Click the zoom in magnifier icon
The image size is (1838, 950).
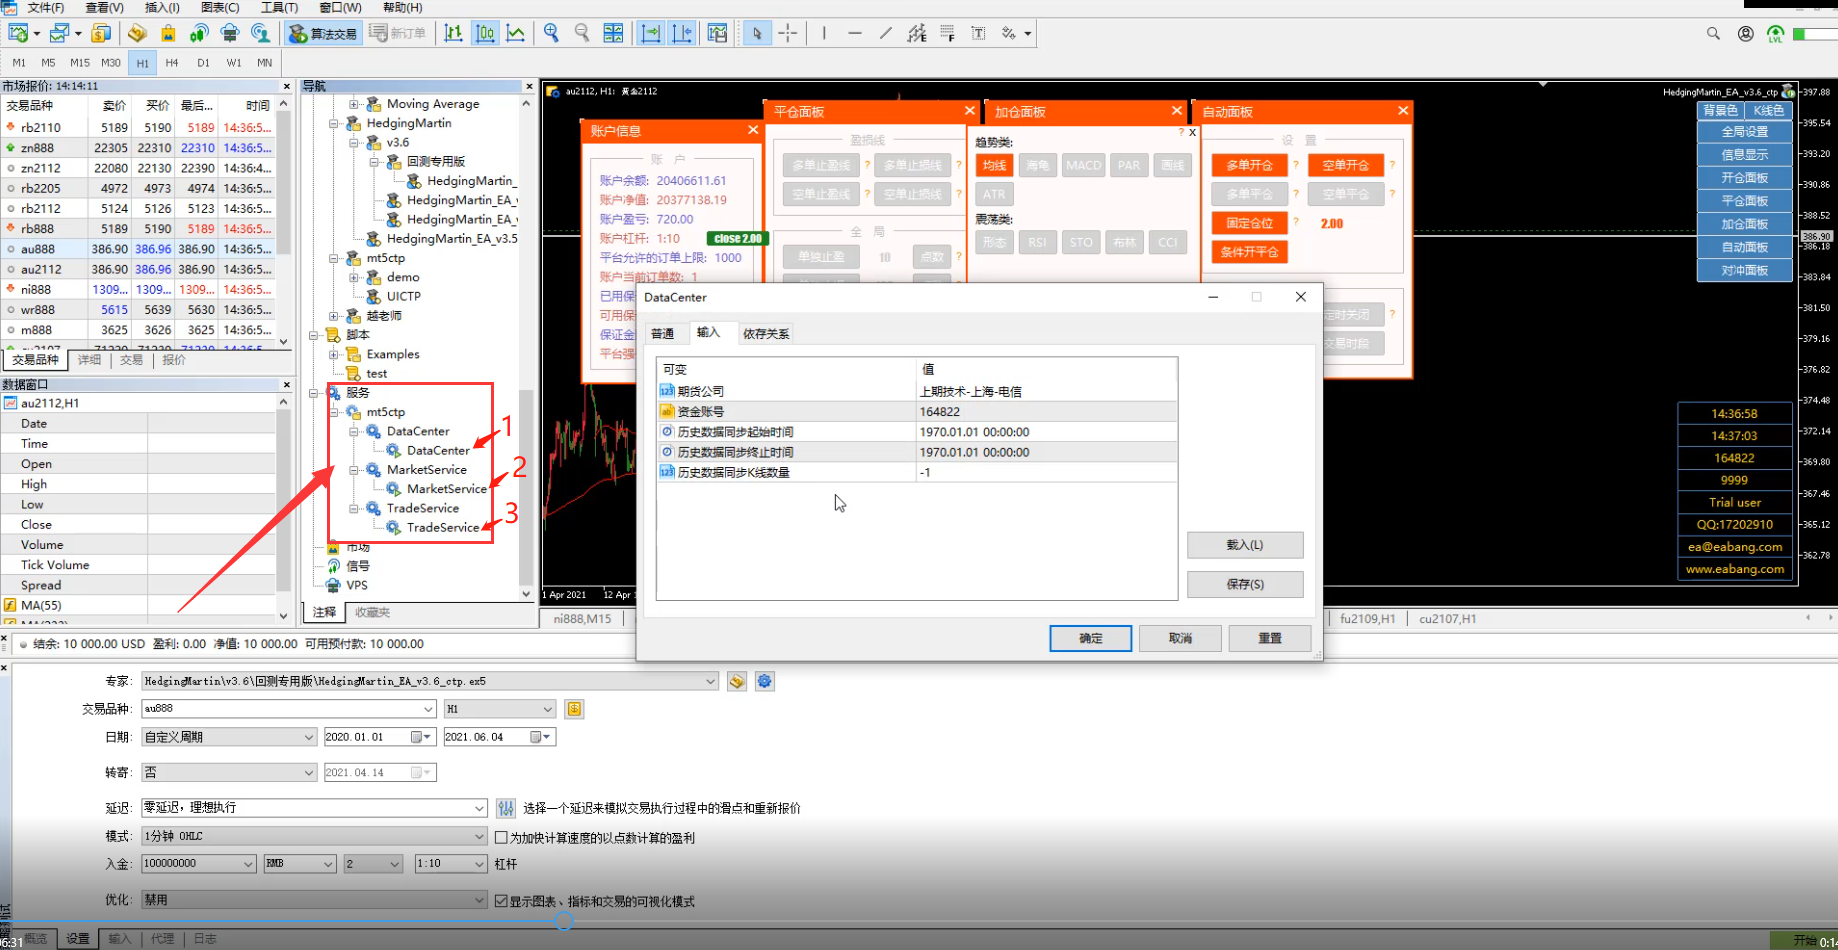pyautogui.click(x=551, y=33)
